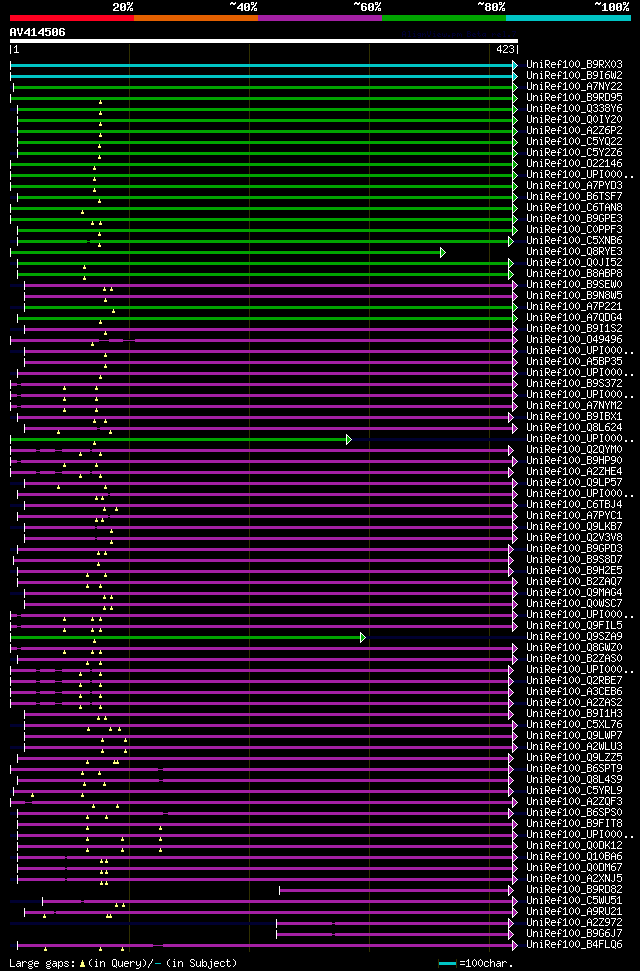Screen dimensions: 640x971
Task: Select UniRef100_B9H2E5 label
Action: coord(574,571)
